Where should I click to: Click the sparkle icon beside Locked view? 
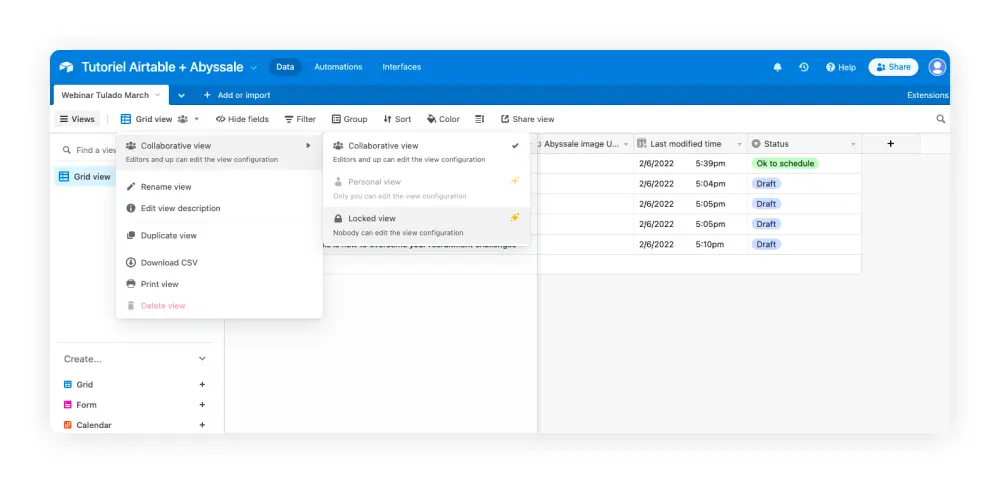515,217
